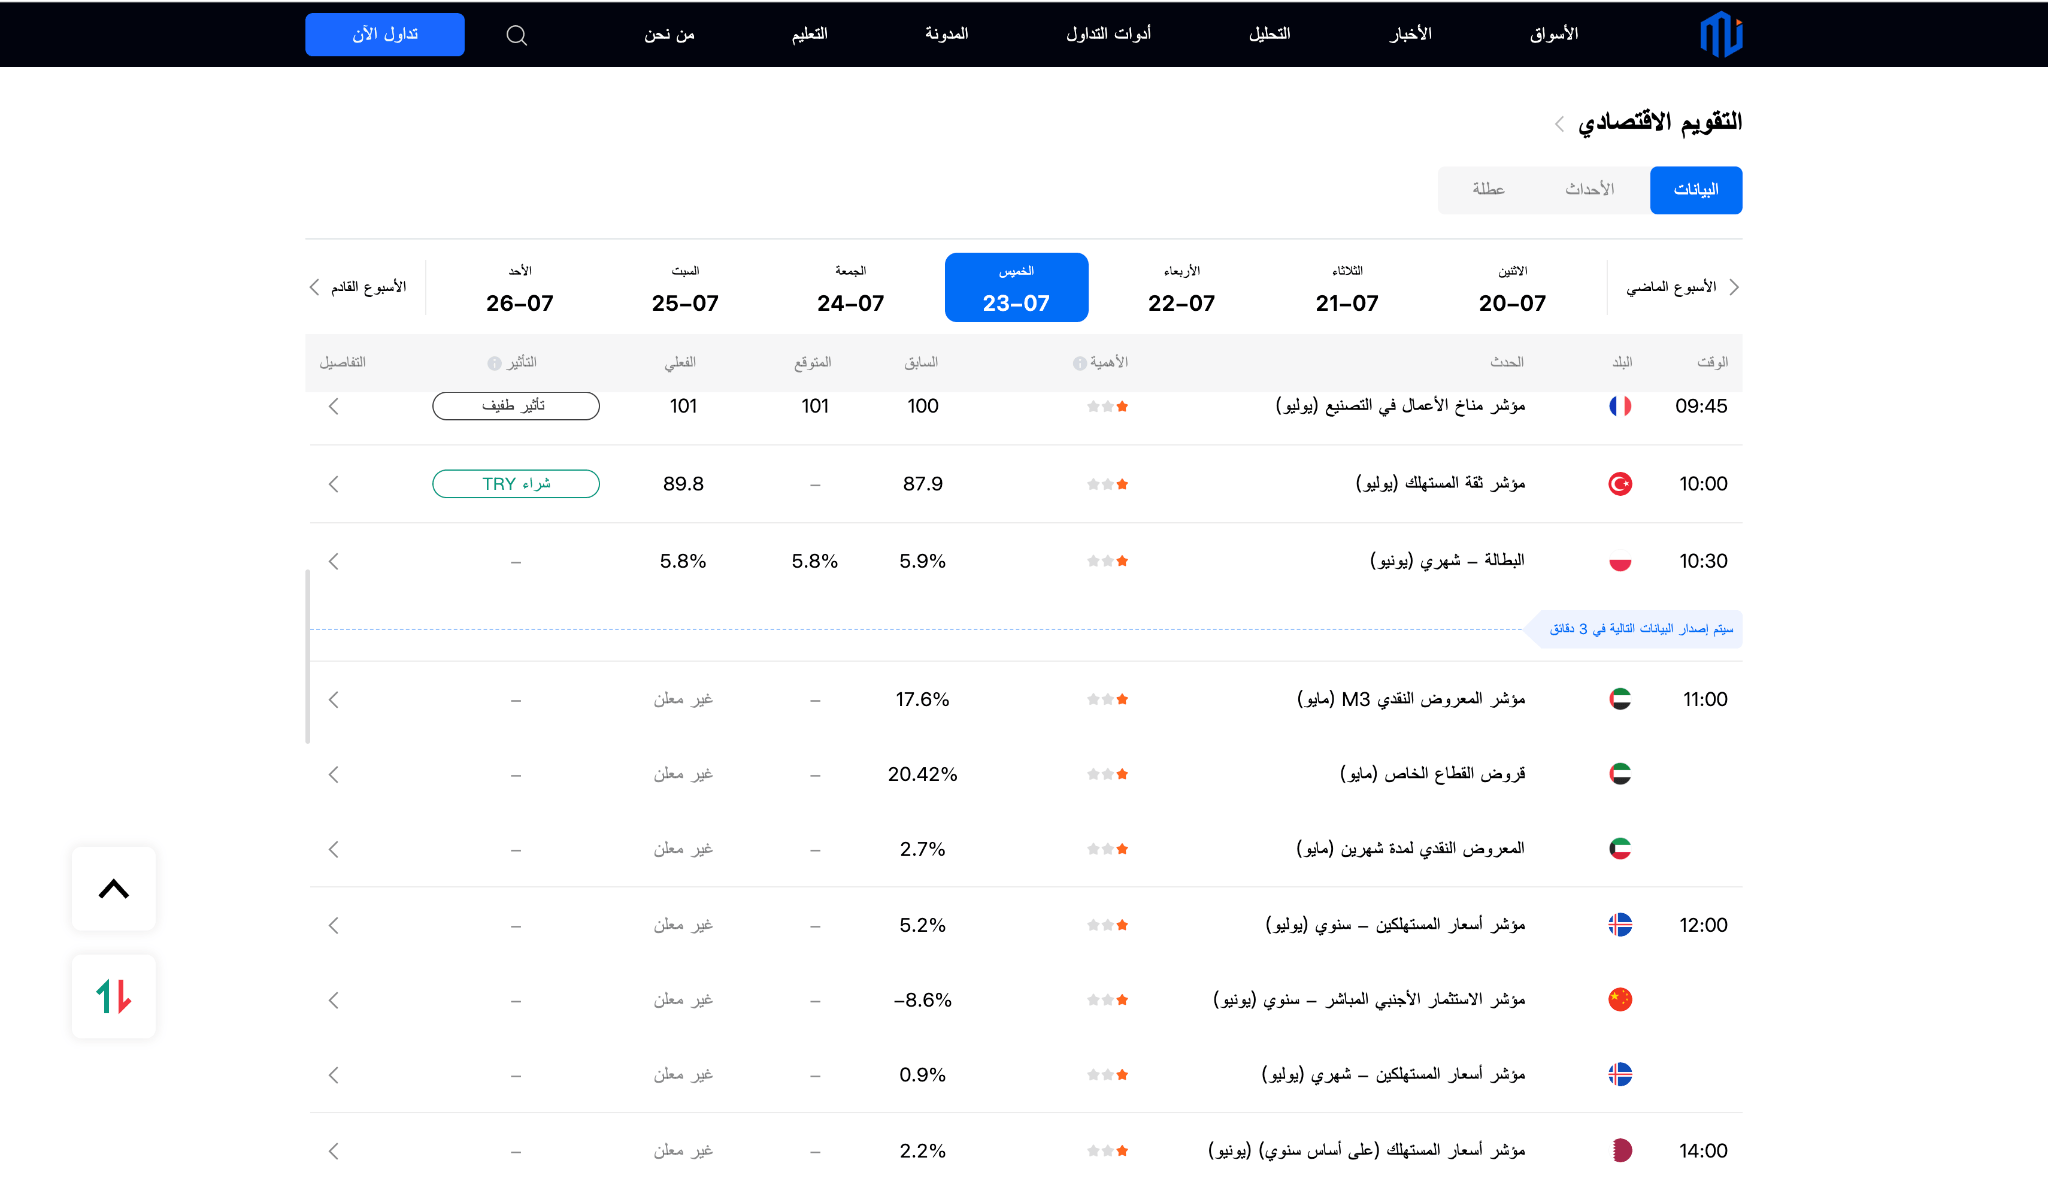Image resolution: width=2048 pixels, height=1181 pixels.
Task: Click the China flag in foreign investment row
Action: [x=1620, y=999]
